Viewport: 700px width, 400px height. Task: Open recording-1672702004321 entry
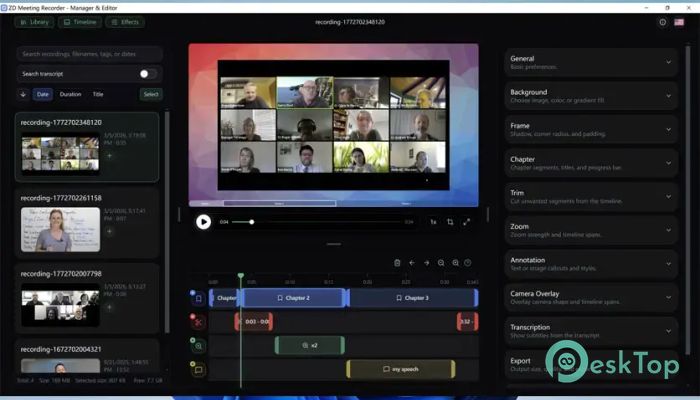[x=87, y=357]
